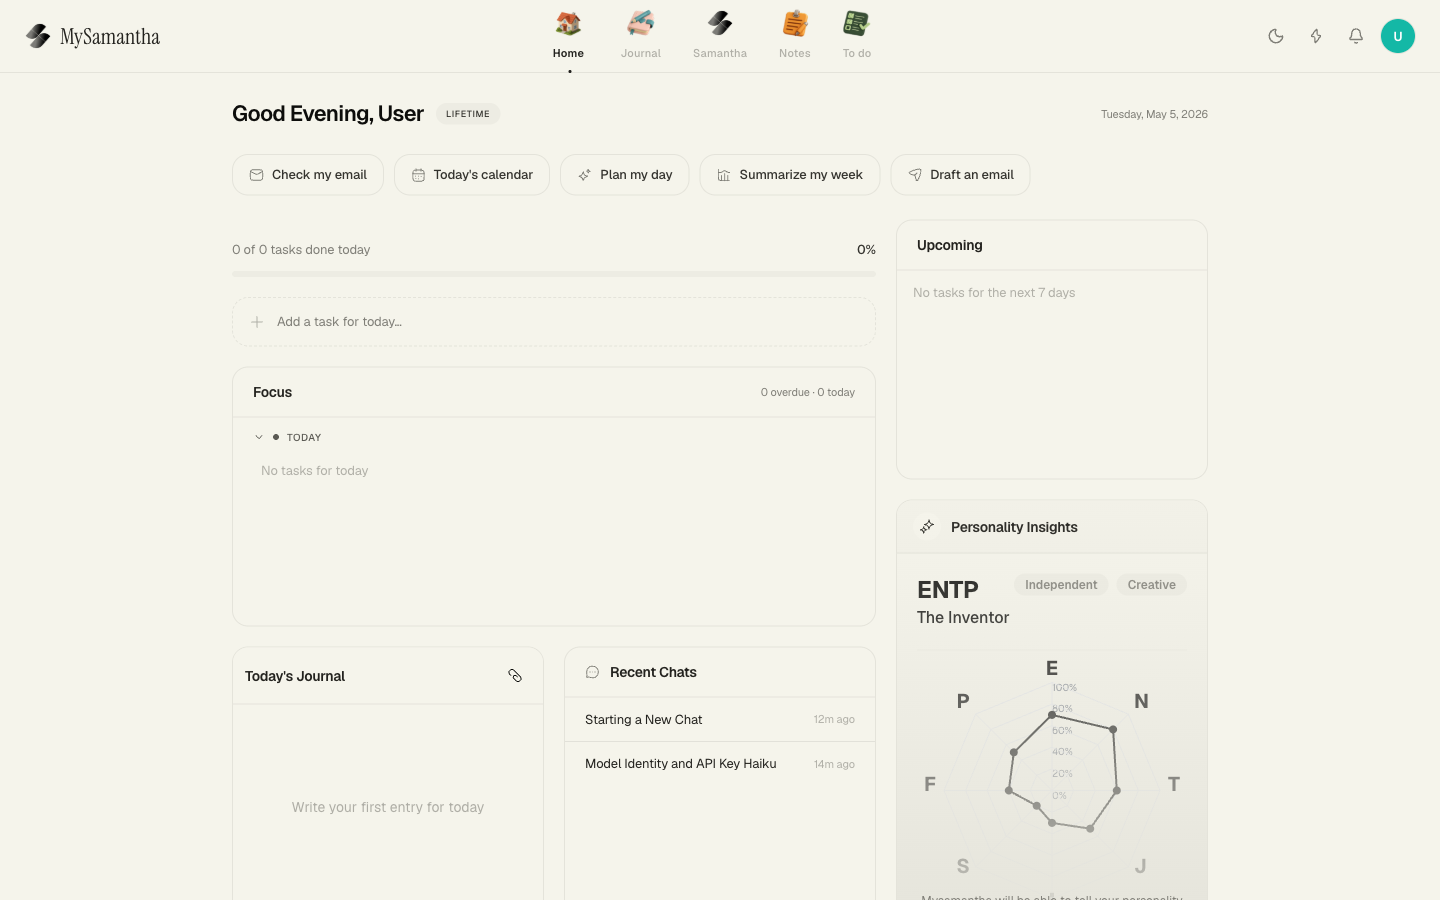
Task: Open the user avatar menu
Action: click(x=1398, y=36)
